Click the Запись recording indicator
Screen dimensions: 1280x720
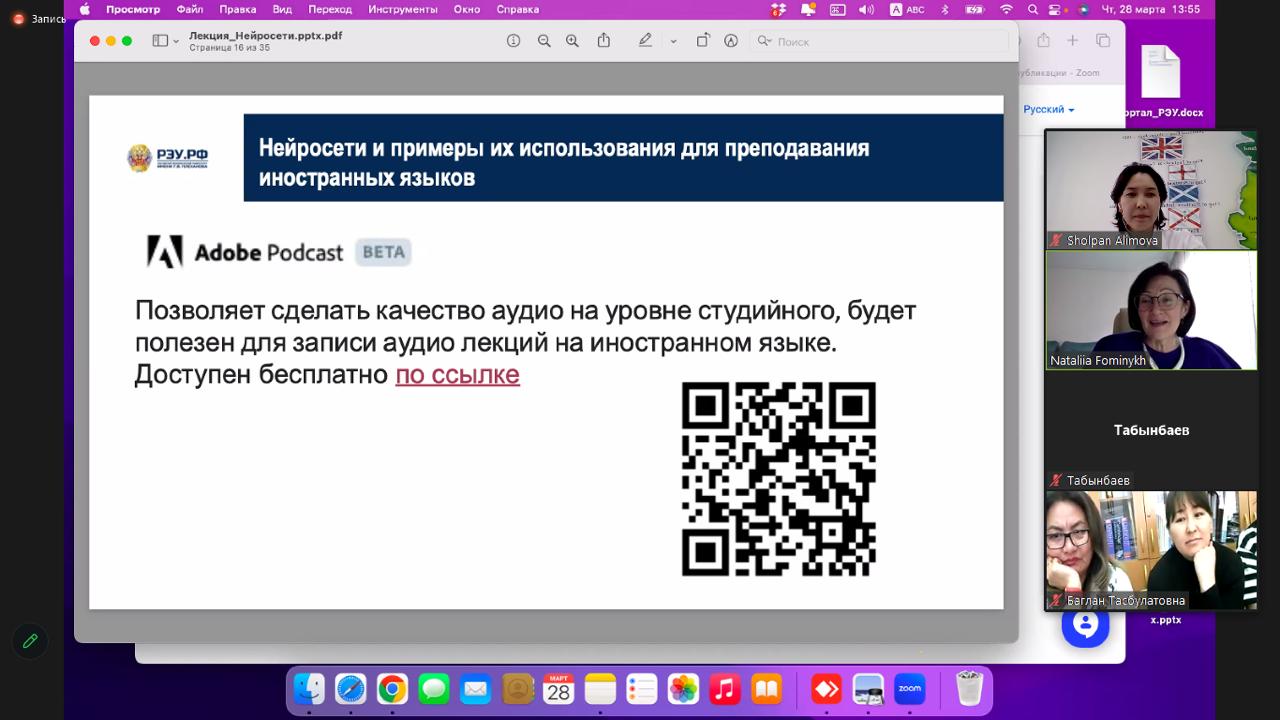point(39,19)
